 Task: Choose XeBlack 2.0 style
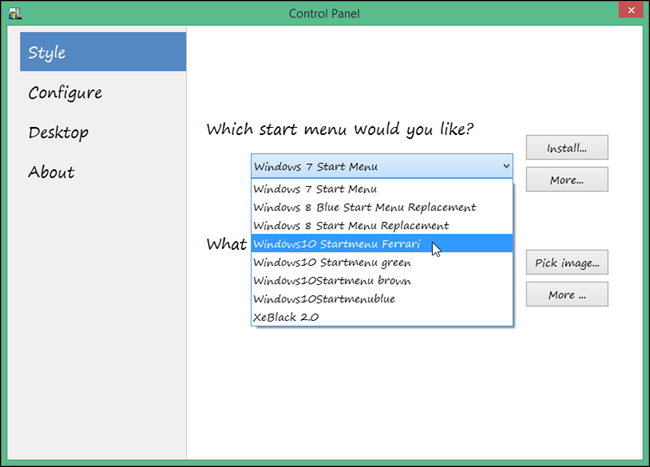click(x=382, y=317)
